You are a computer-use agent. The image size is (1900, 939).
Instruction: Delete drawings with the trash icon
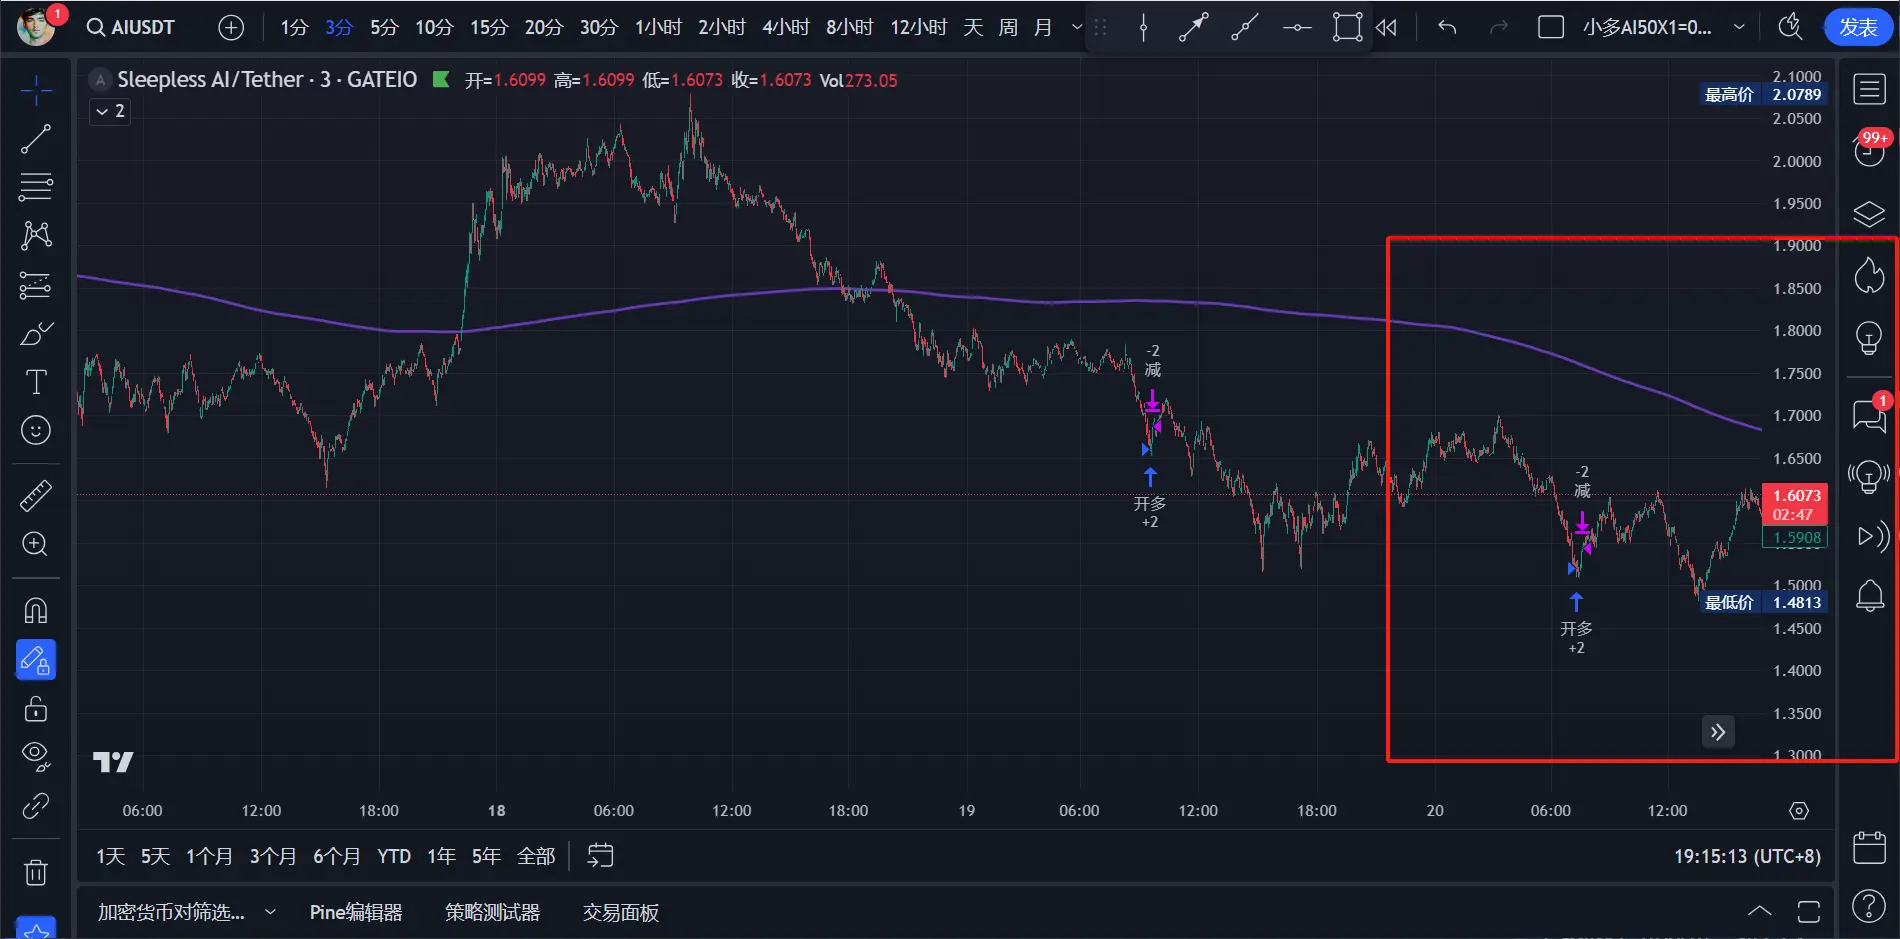tap(36, 873)
